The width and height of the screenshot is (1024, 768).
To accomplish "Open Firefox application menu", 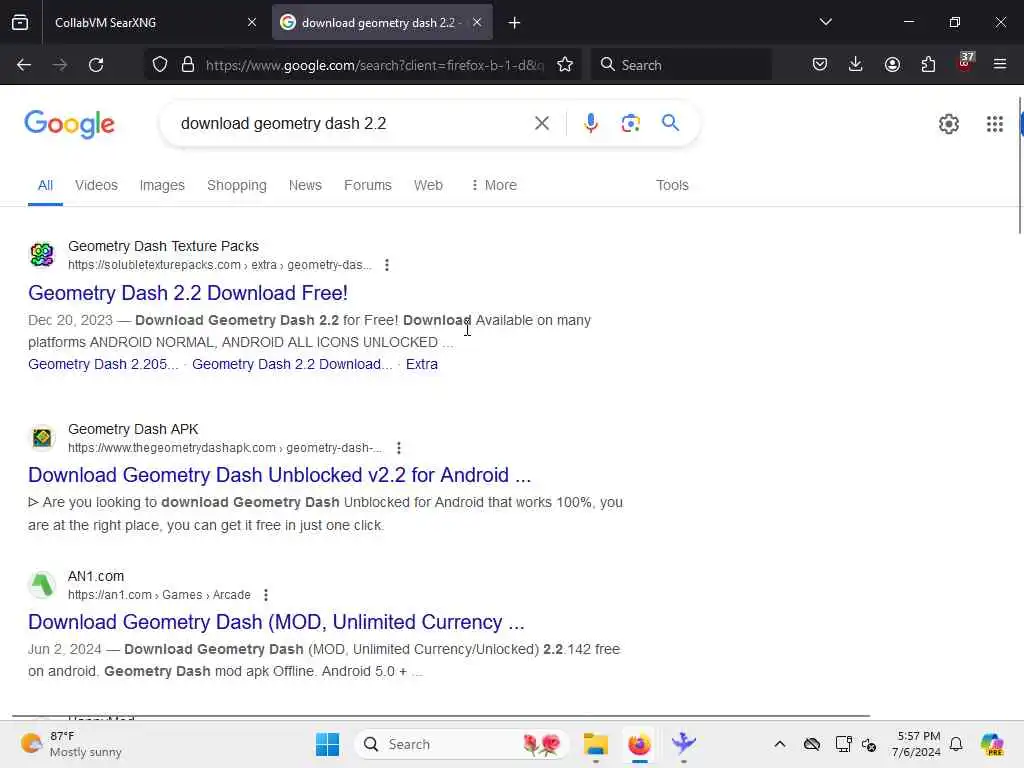I will [1000, 65].
